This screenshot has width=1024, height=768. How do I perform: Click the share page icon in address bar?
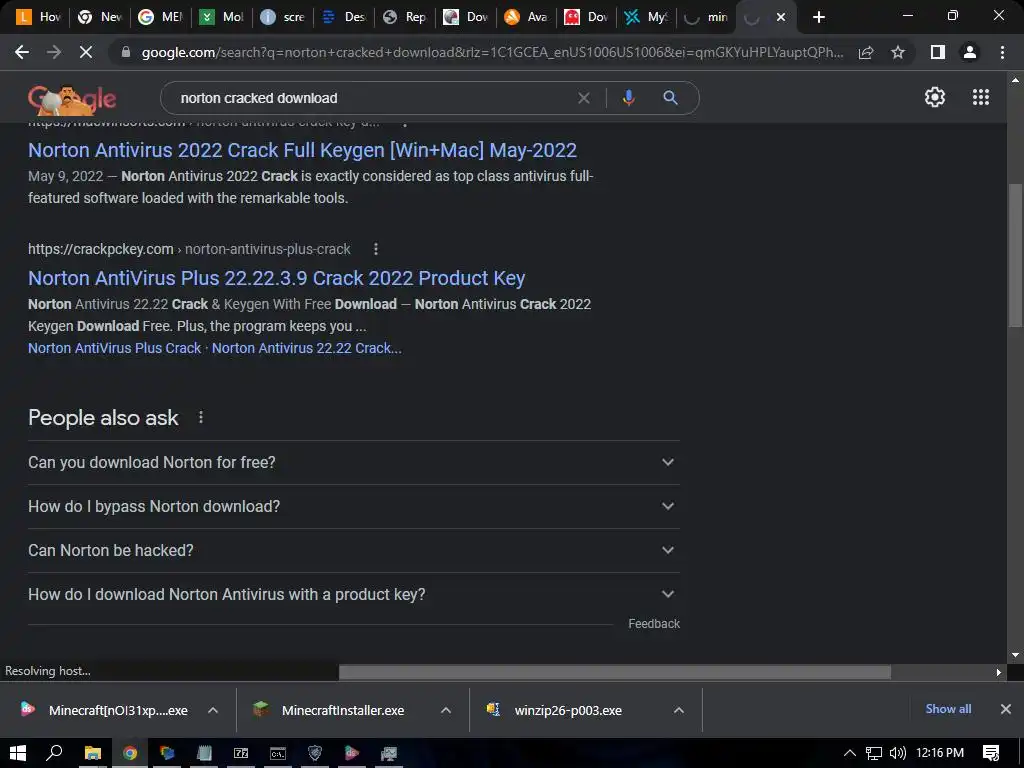click(866, 52)
